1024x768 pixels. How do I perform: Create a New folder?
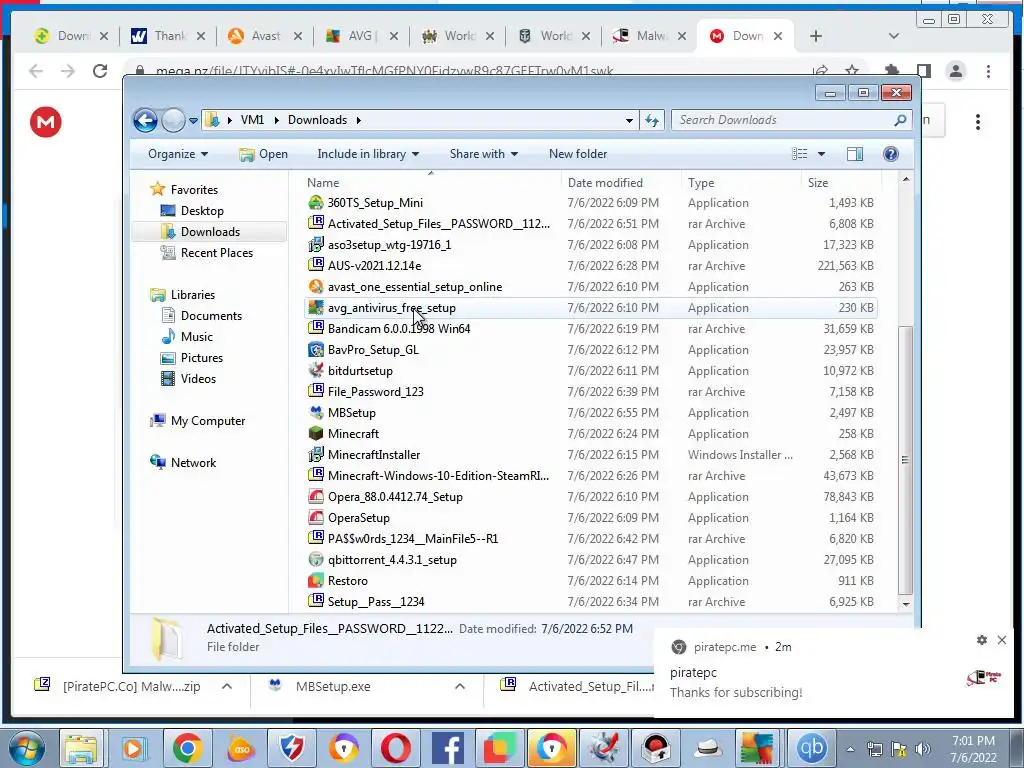[x=578, y=154]
